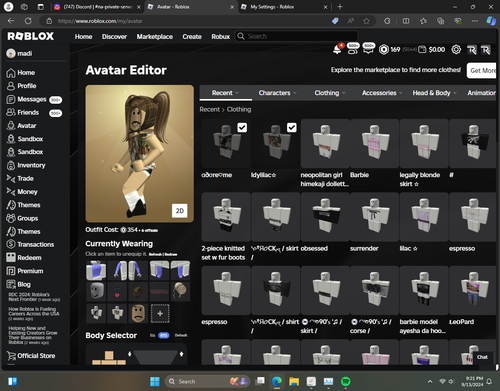This screenshot has height=391, width=500.
Task: Select the Default body option
Action: [181, 335]
